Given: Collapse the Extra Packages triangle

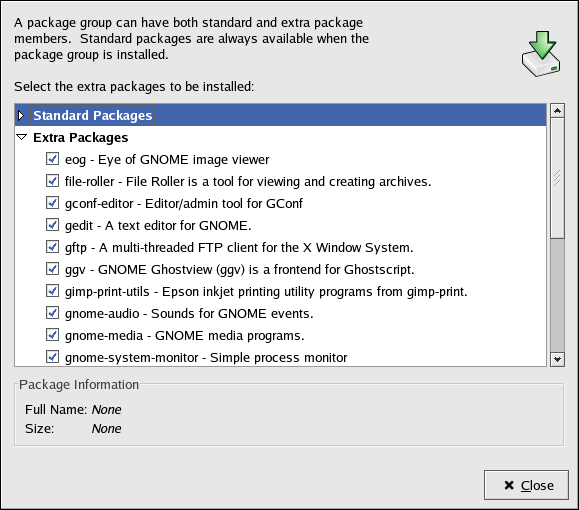Looking at the screenshot, I should (x=22, y=137).
